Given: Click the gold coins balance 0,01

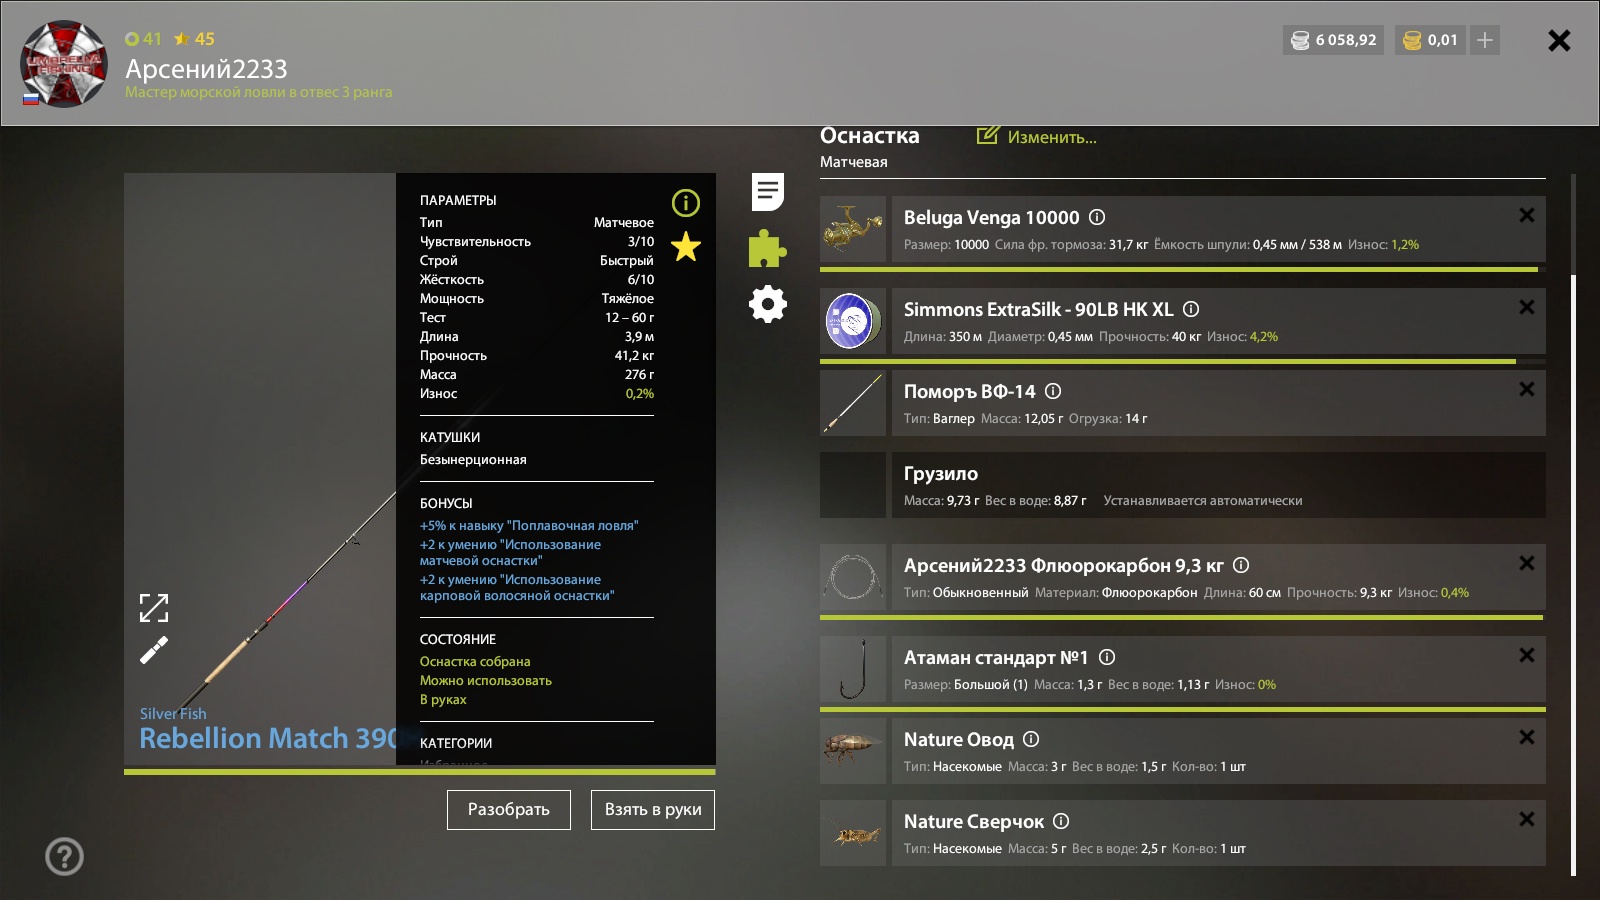Looking at the screenshot, I should tap(1431, 40).
